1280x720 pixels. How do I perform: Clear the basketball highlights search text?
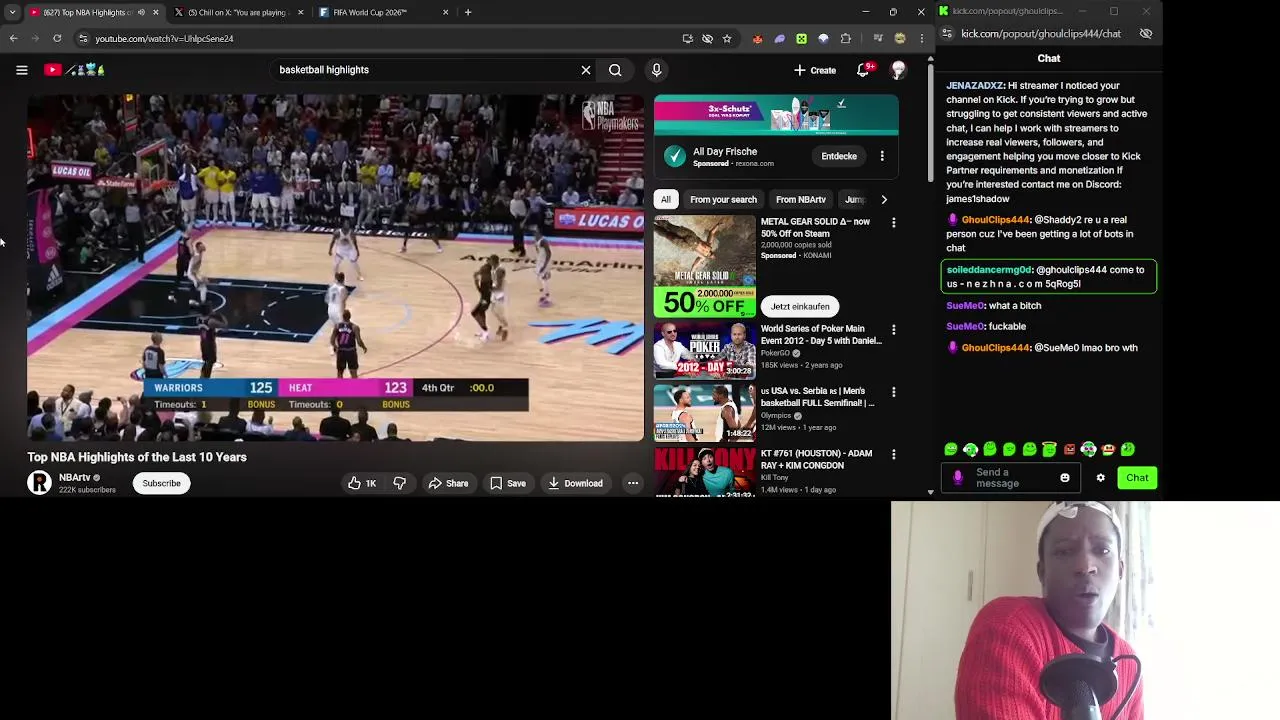tap(586, 70)
